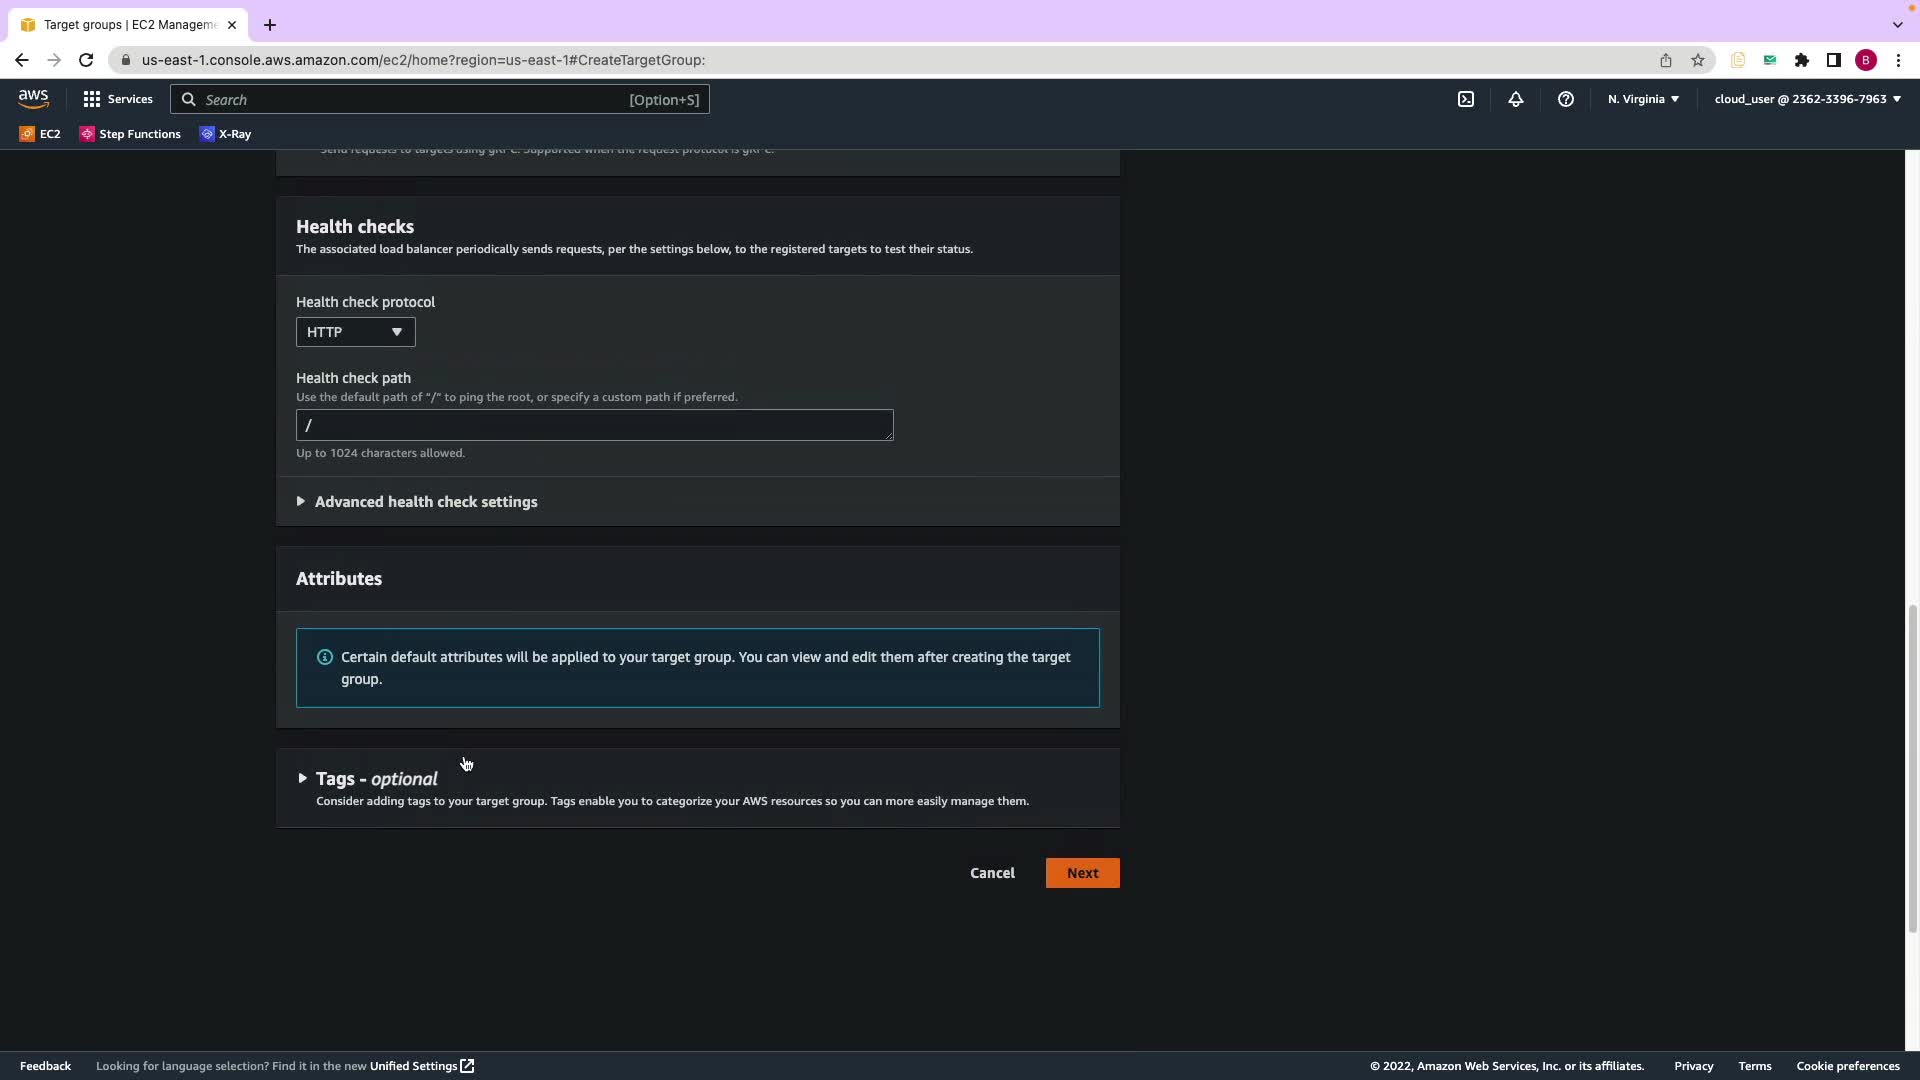Open X-Ray favorites shortcut
The image size is (1920, 1080).
coord(226,134)
